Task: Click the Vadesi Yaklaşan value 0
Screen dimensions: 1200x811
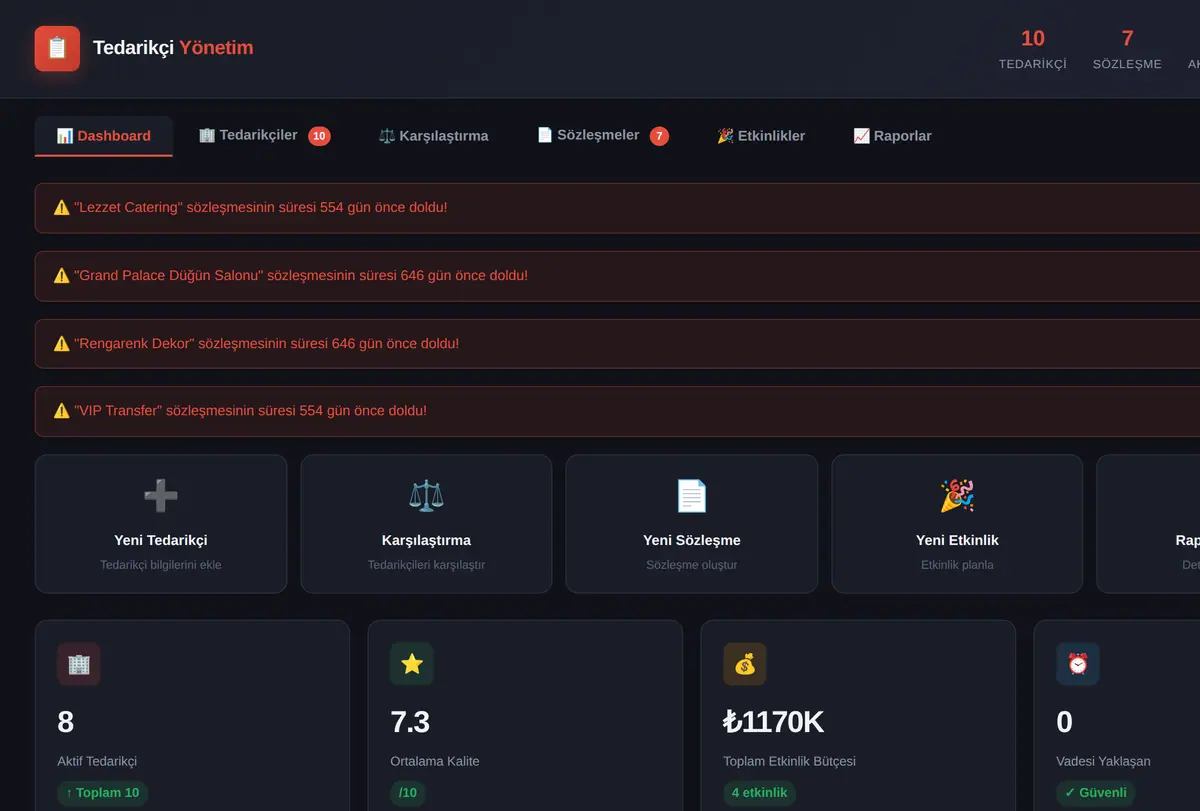Action: coord(1065,722)
